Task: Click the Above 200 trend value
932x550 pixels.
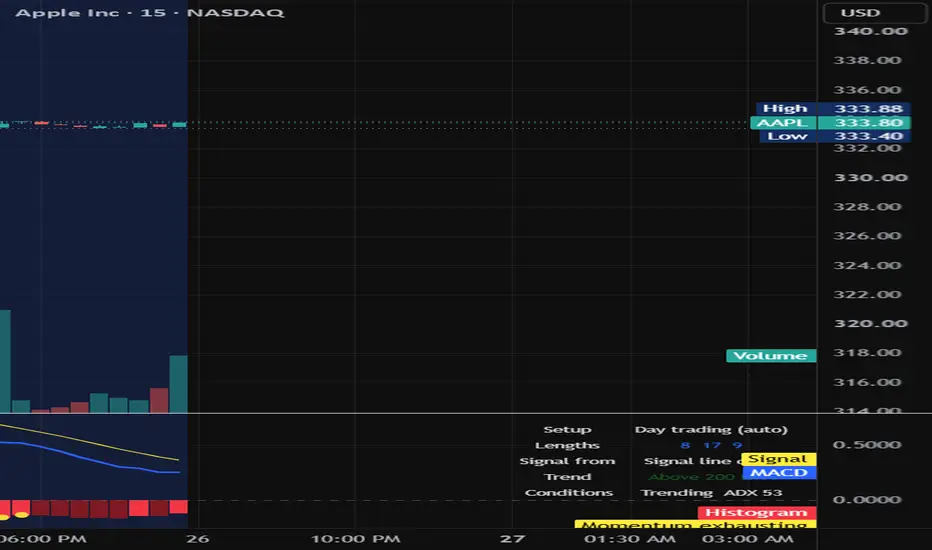Action: pos(691,477)
